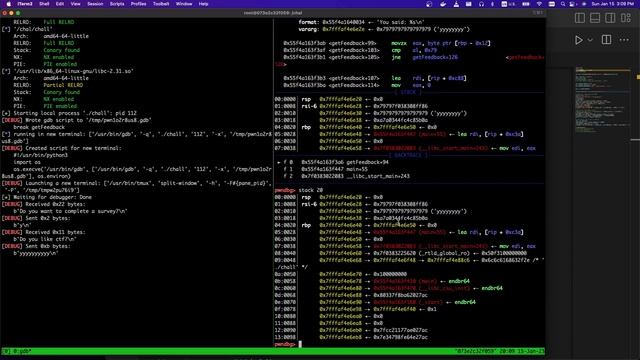Expand the run options dropdown arrow
Viewport: 640px width, 360px height.
coord(590,40)
